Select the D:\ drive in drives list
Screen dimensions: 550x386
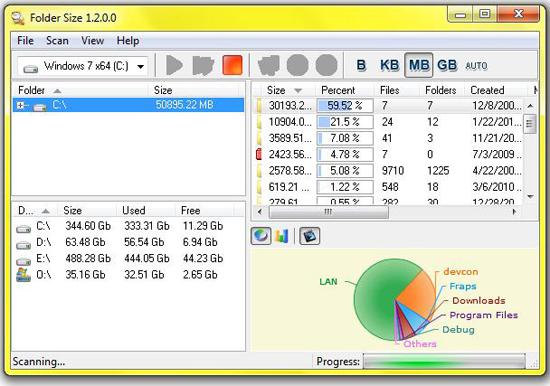coord(128,242)
